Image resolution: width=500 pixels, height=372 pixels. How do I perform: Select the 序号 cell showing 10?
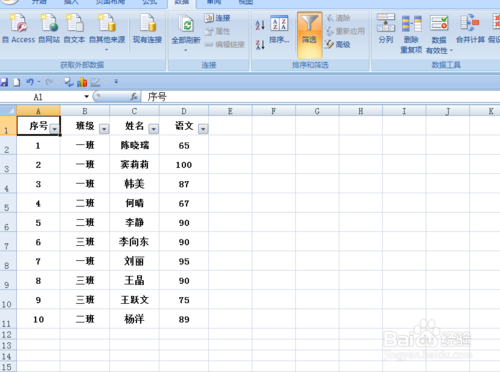pyautogui.click(x=38, y=319)
